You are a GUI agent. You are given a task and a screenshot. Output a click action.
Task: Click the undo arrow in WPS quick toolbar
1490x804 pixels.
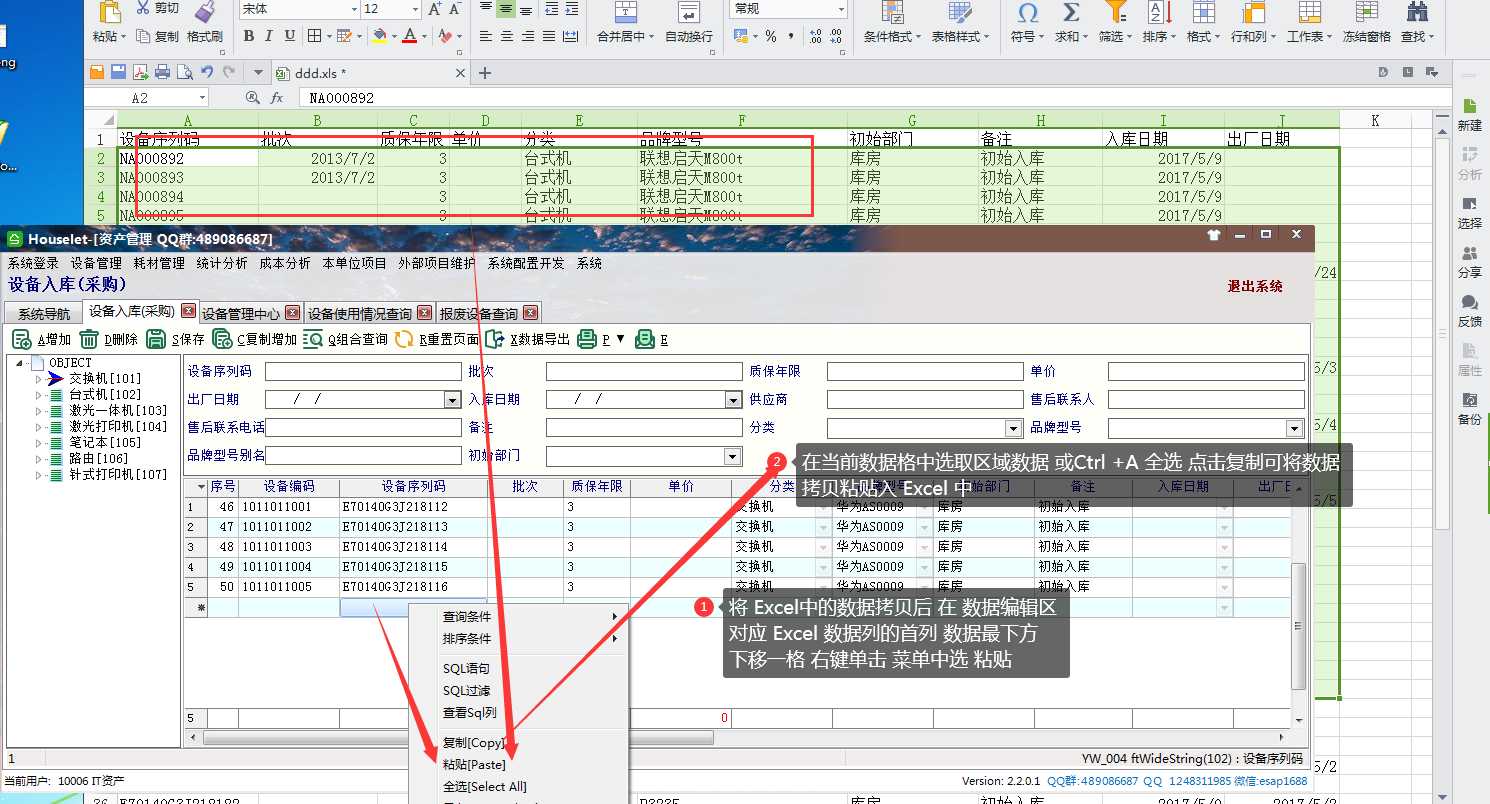tap(207, 72)
